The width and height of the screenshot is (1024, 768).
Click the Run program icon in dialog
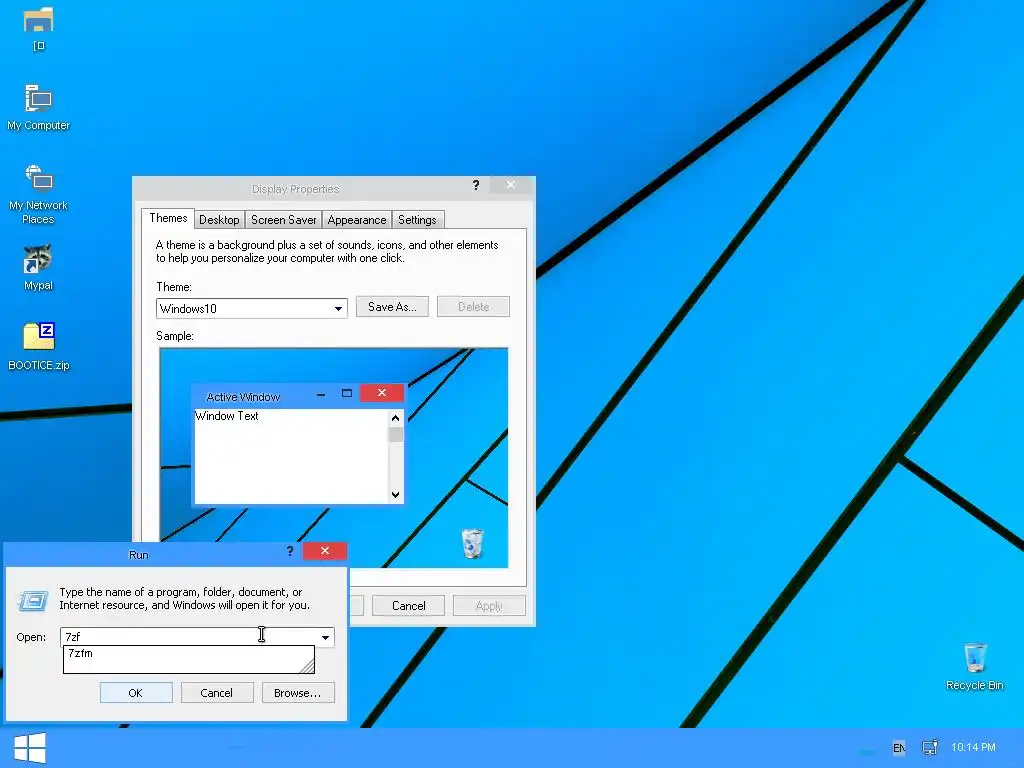[x=33, y=600]
